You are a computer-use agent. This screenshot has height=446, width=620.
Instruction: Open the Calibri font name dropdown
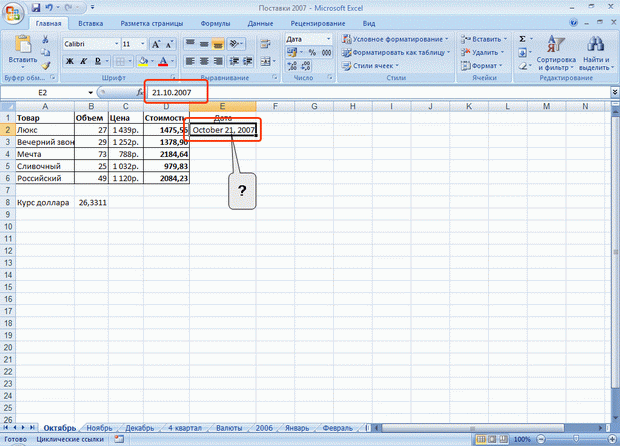click(116, 44)
